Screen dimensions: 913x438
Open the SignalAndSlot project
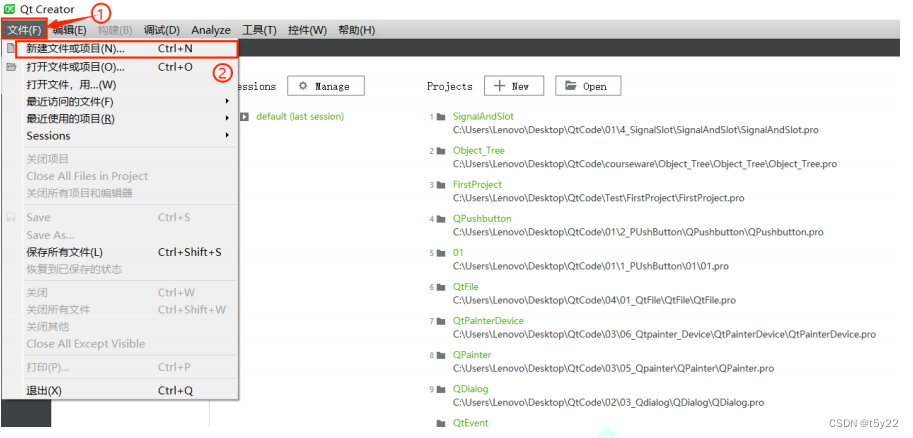[483, 116]
